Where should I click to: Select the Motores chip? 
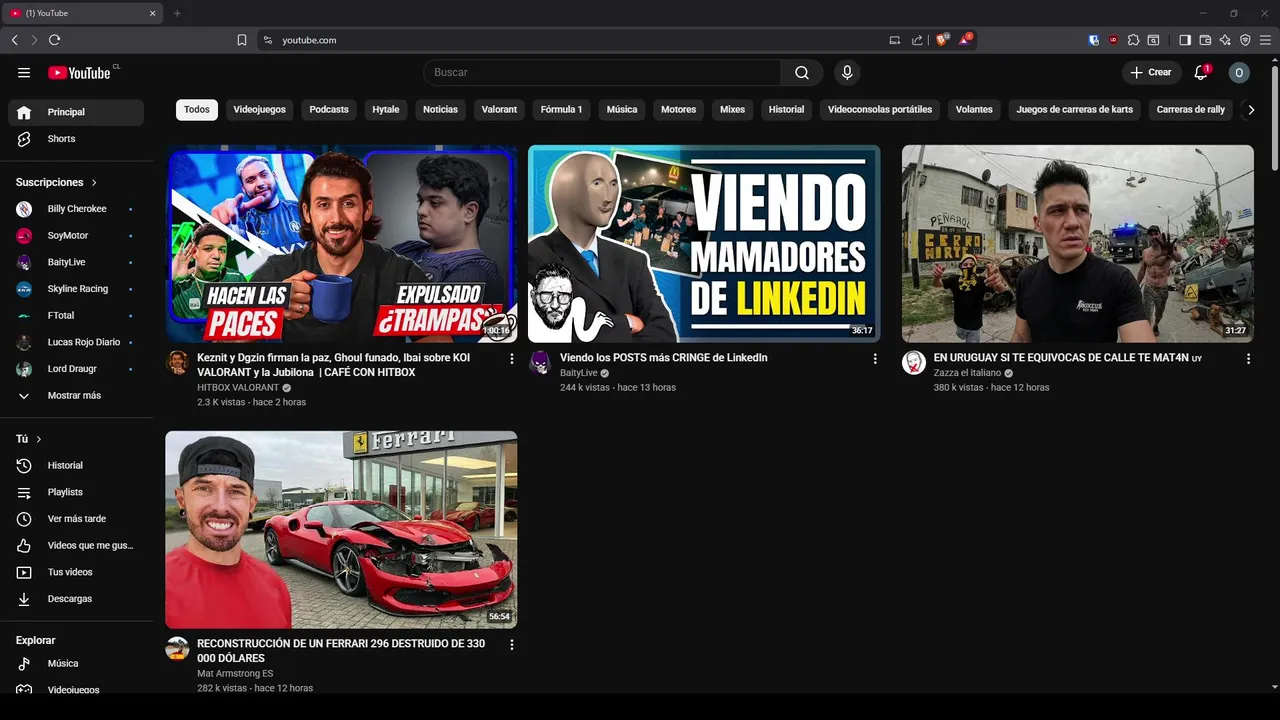click(678, 110)
